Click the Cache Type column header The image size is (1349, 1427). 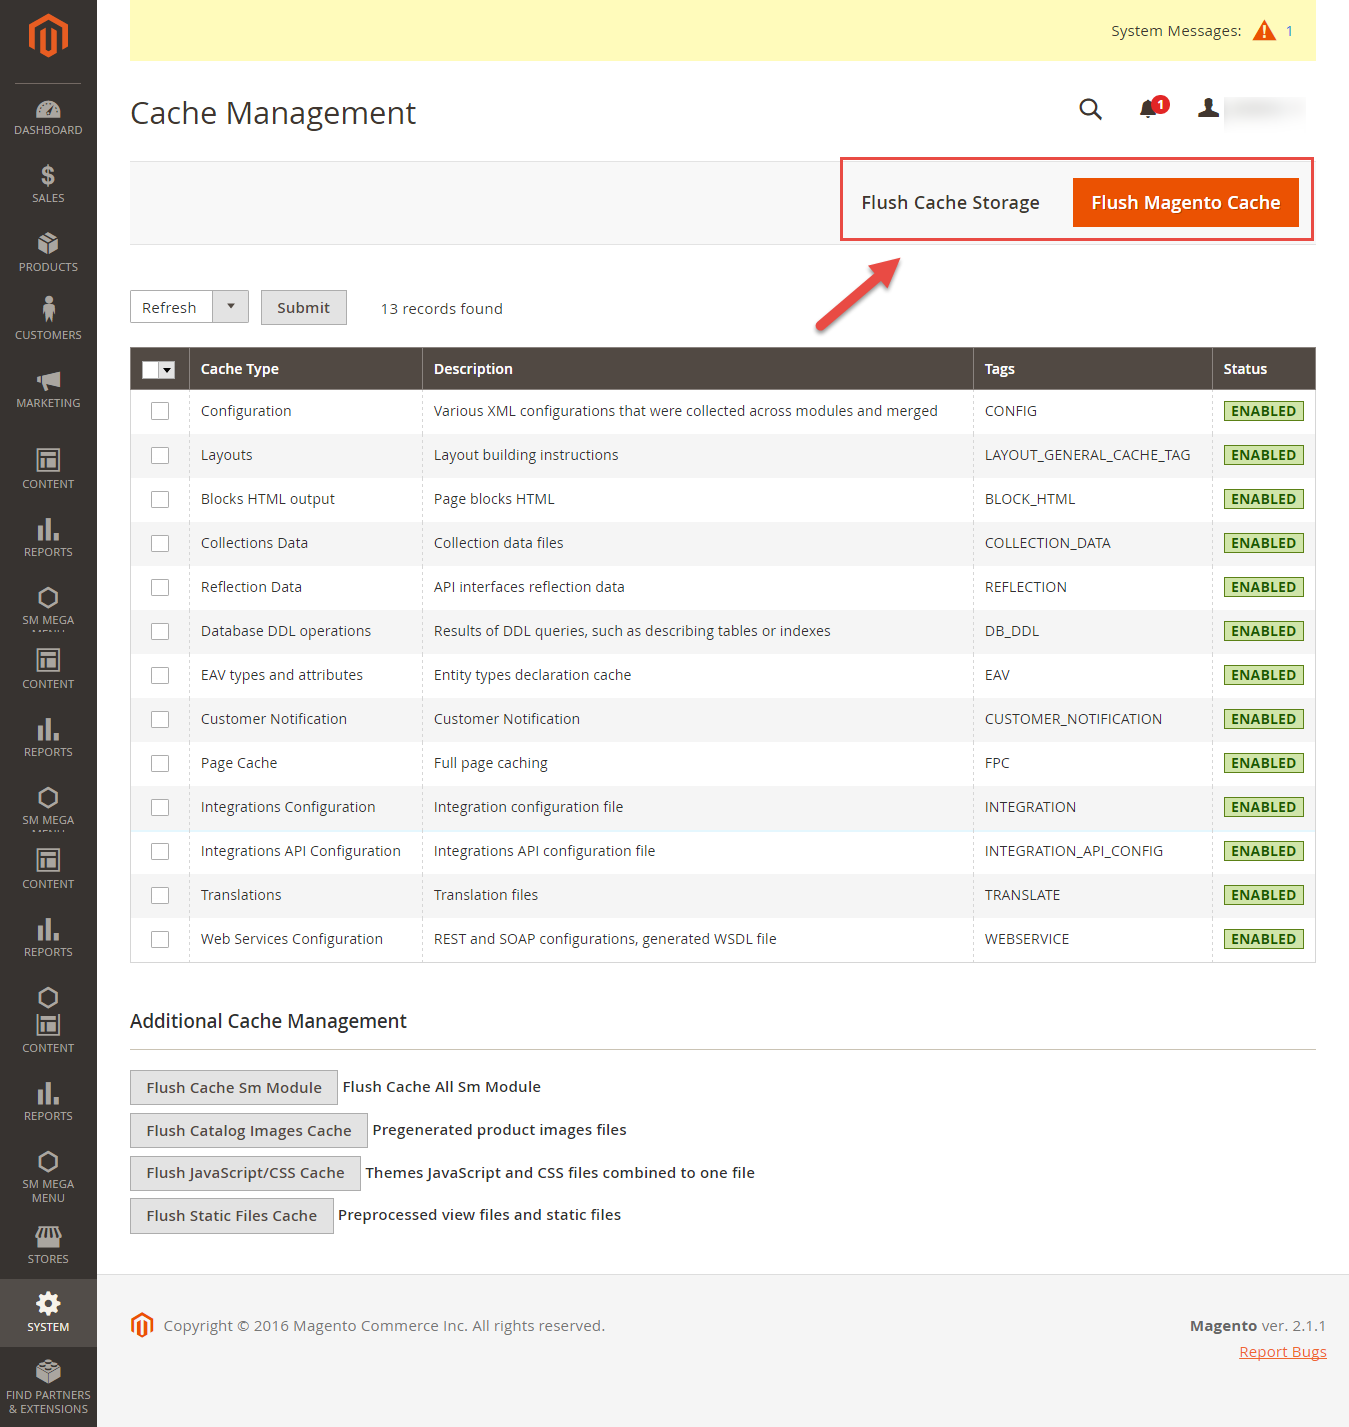[306, 369]
